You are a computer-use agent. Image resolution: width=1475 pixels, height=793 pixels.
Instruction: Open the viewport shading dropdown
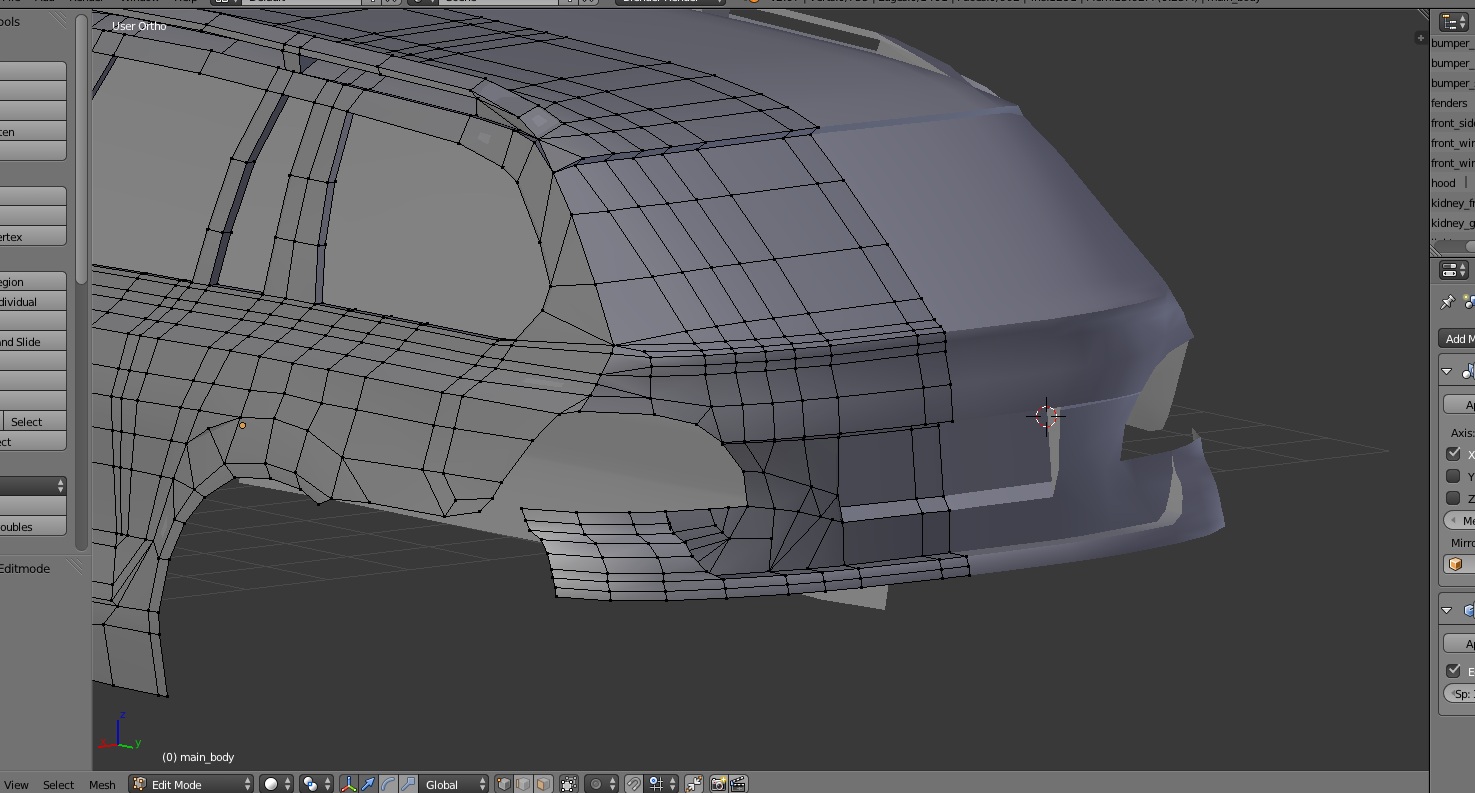coord(277,784)
